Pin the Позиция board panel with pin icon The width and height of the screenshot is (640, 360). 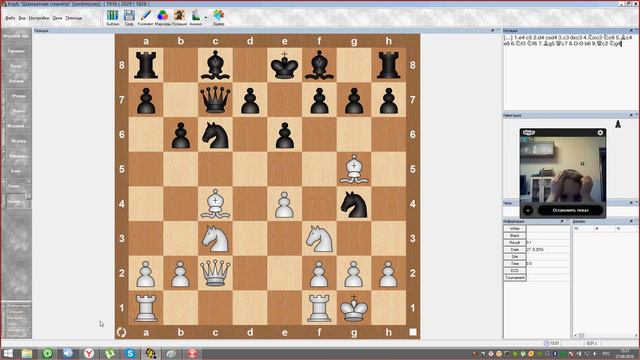click(x=492, y=31)
